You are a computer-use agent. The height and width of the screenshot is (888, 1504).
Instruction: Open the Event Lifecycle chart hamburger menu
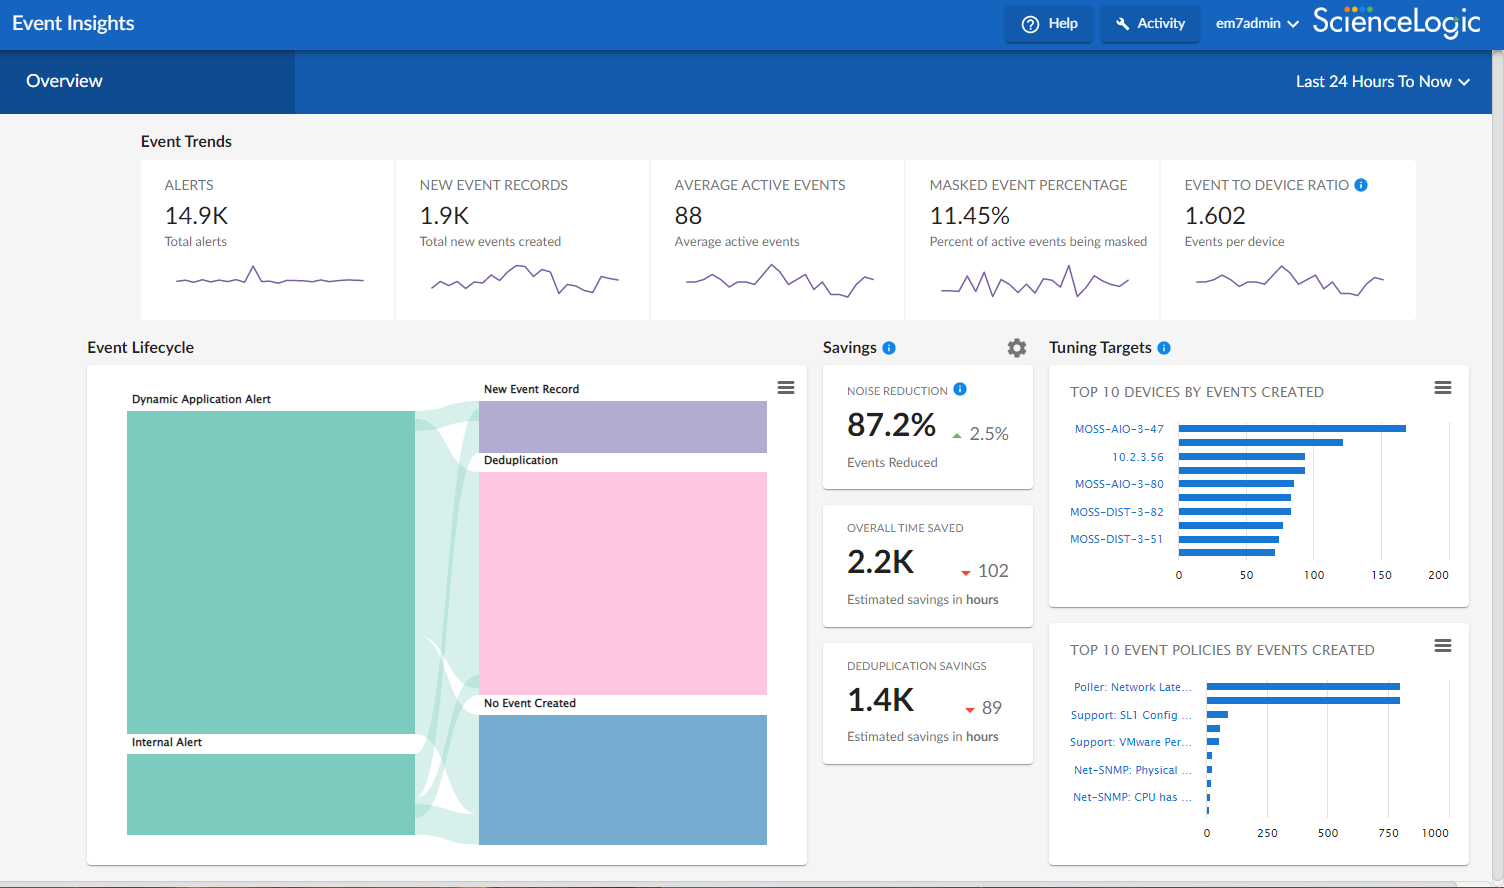[786, 387]
